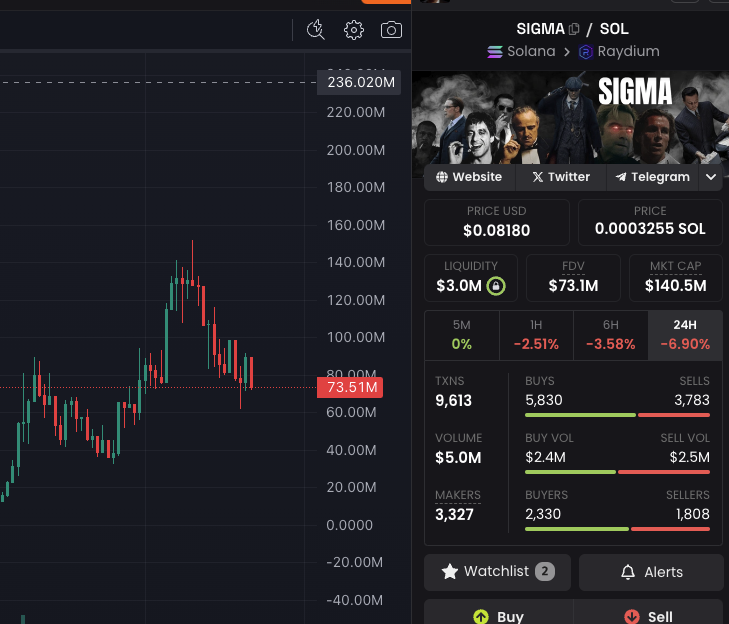Select the 5M timeframe tab
The image size is (729, 624).
tap(462, 335)
